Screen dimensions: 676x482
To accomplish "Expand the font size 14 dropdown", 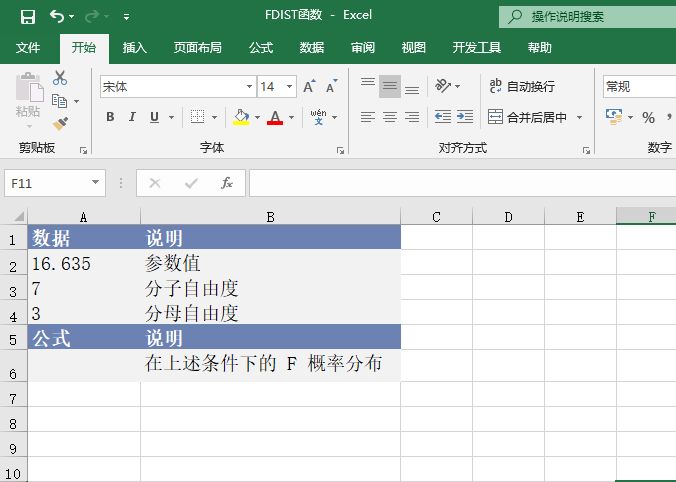I will pos(290,87).
